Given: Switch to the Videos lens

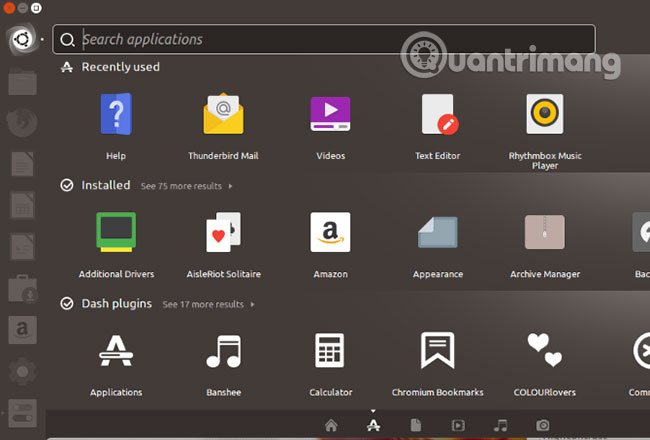Looking at the screenshot, I should [x=458, y=425].
